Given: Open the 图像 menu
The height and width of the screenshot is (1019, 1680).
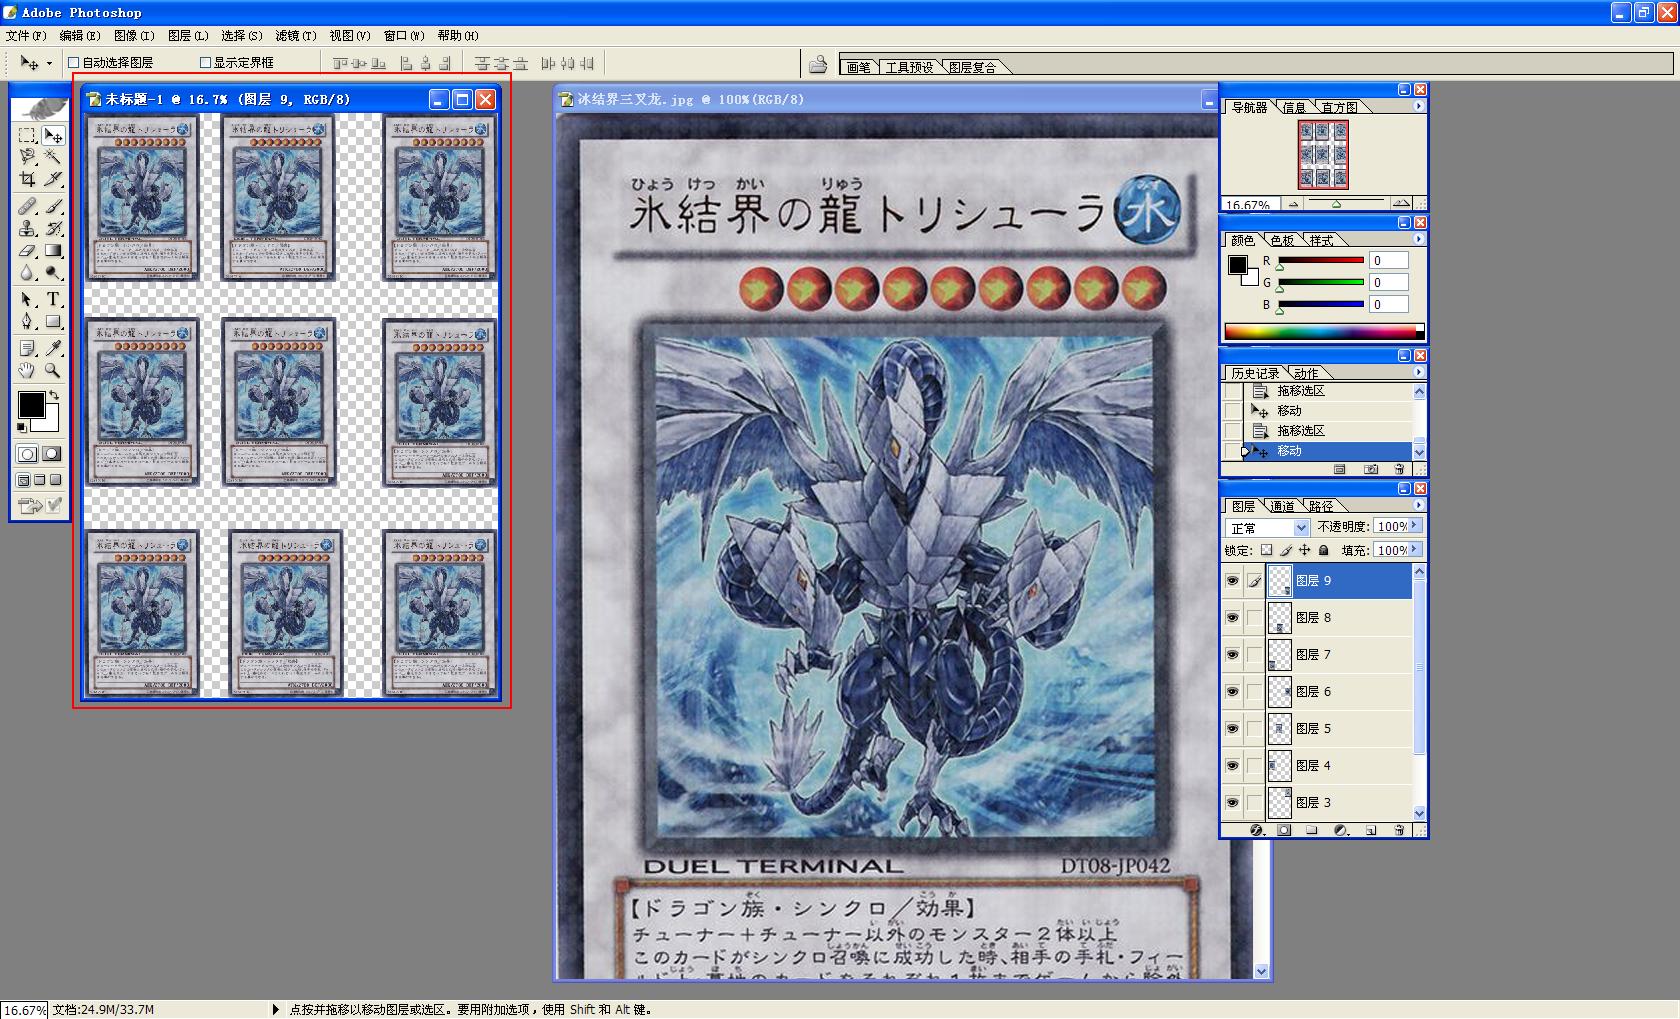Looking at the screenshot, I should click(x=134, y=36).
